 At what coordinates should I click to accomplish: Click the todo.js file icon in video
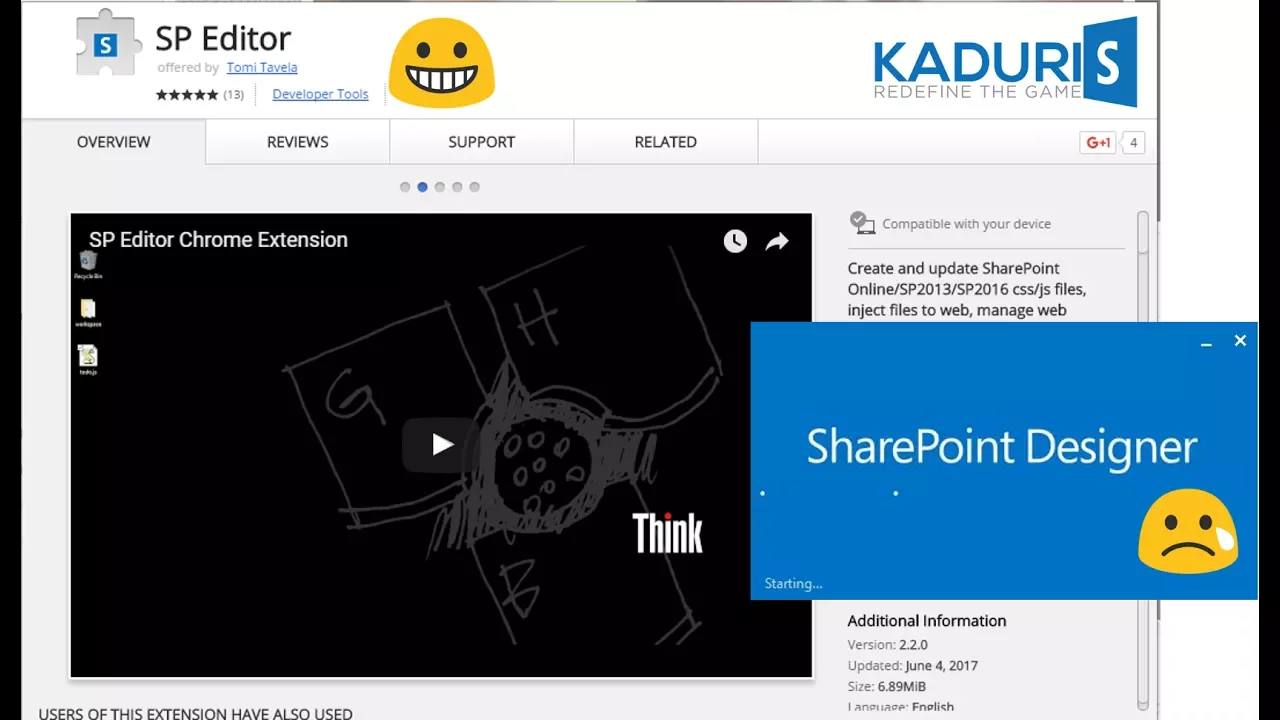pyautogui.click(x=88, y=360)
